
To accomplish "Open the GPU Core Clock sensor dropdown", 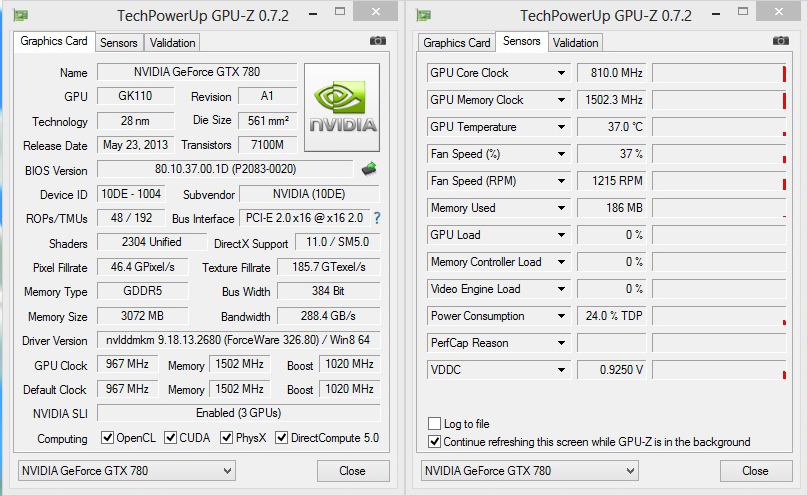I will (x=562, y=73).
